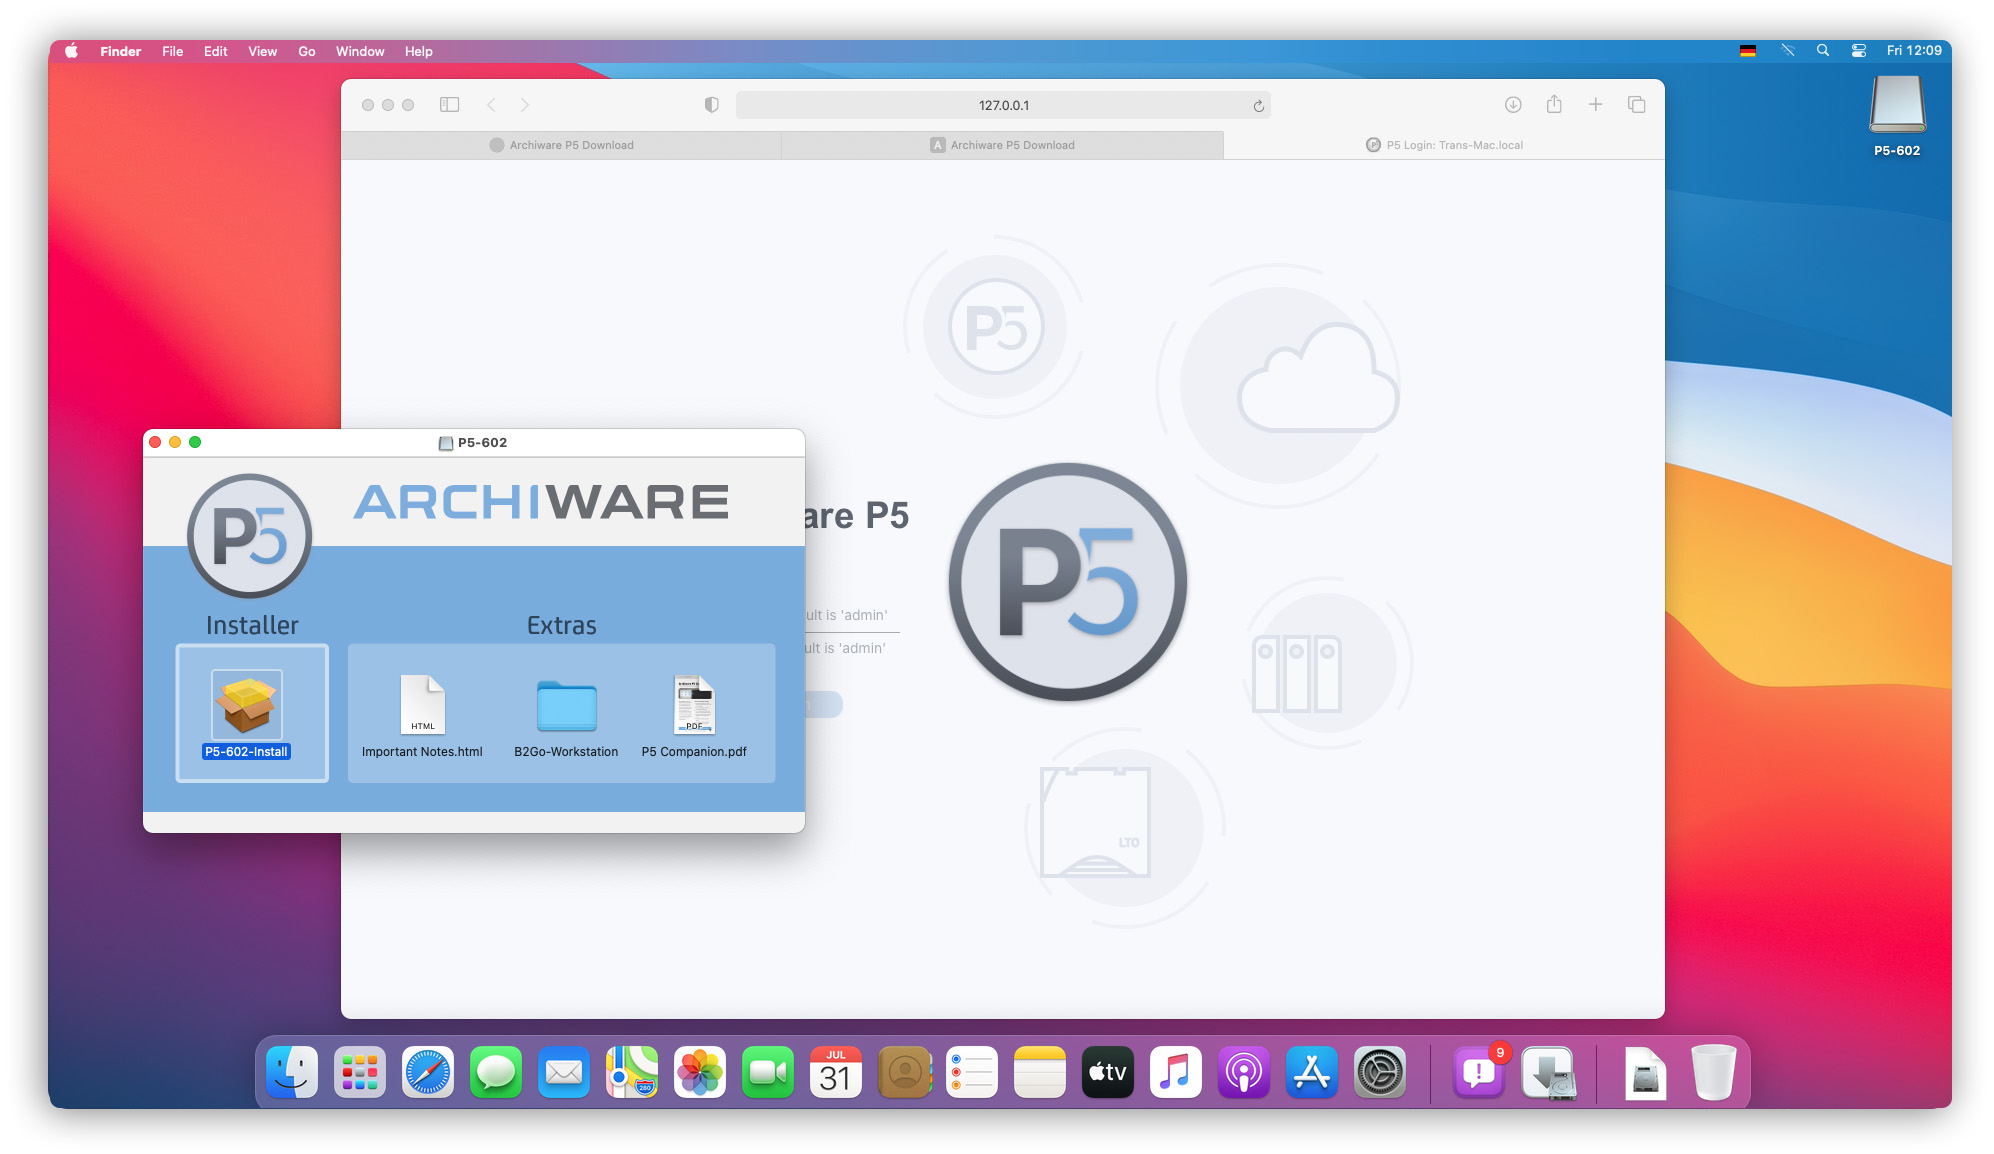The image size is (1994, 1154).
Task: Click the 127.0.0.1 address field
Action: click(x=1003, y=105)
